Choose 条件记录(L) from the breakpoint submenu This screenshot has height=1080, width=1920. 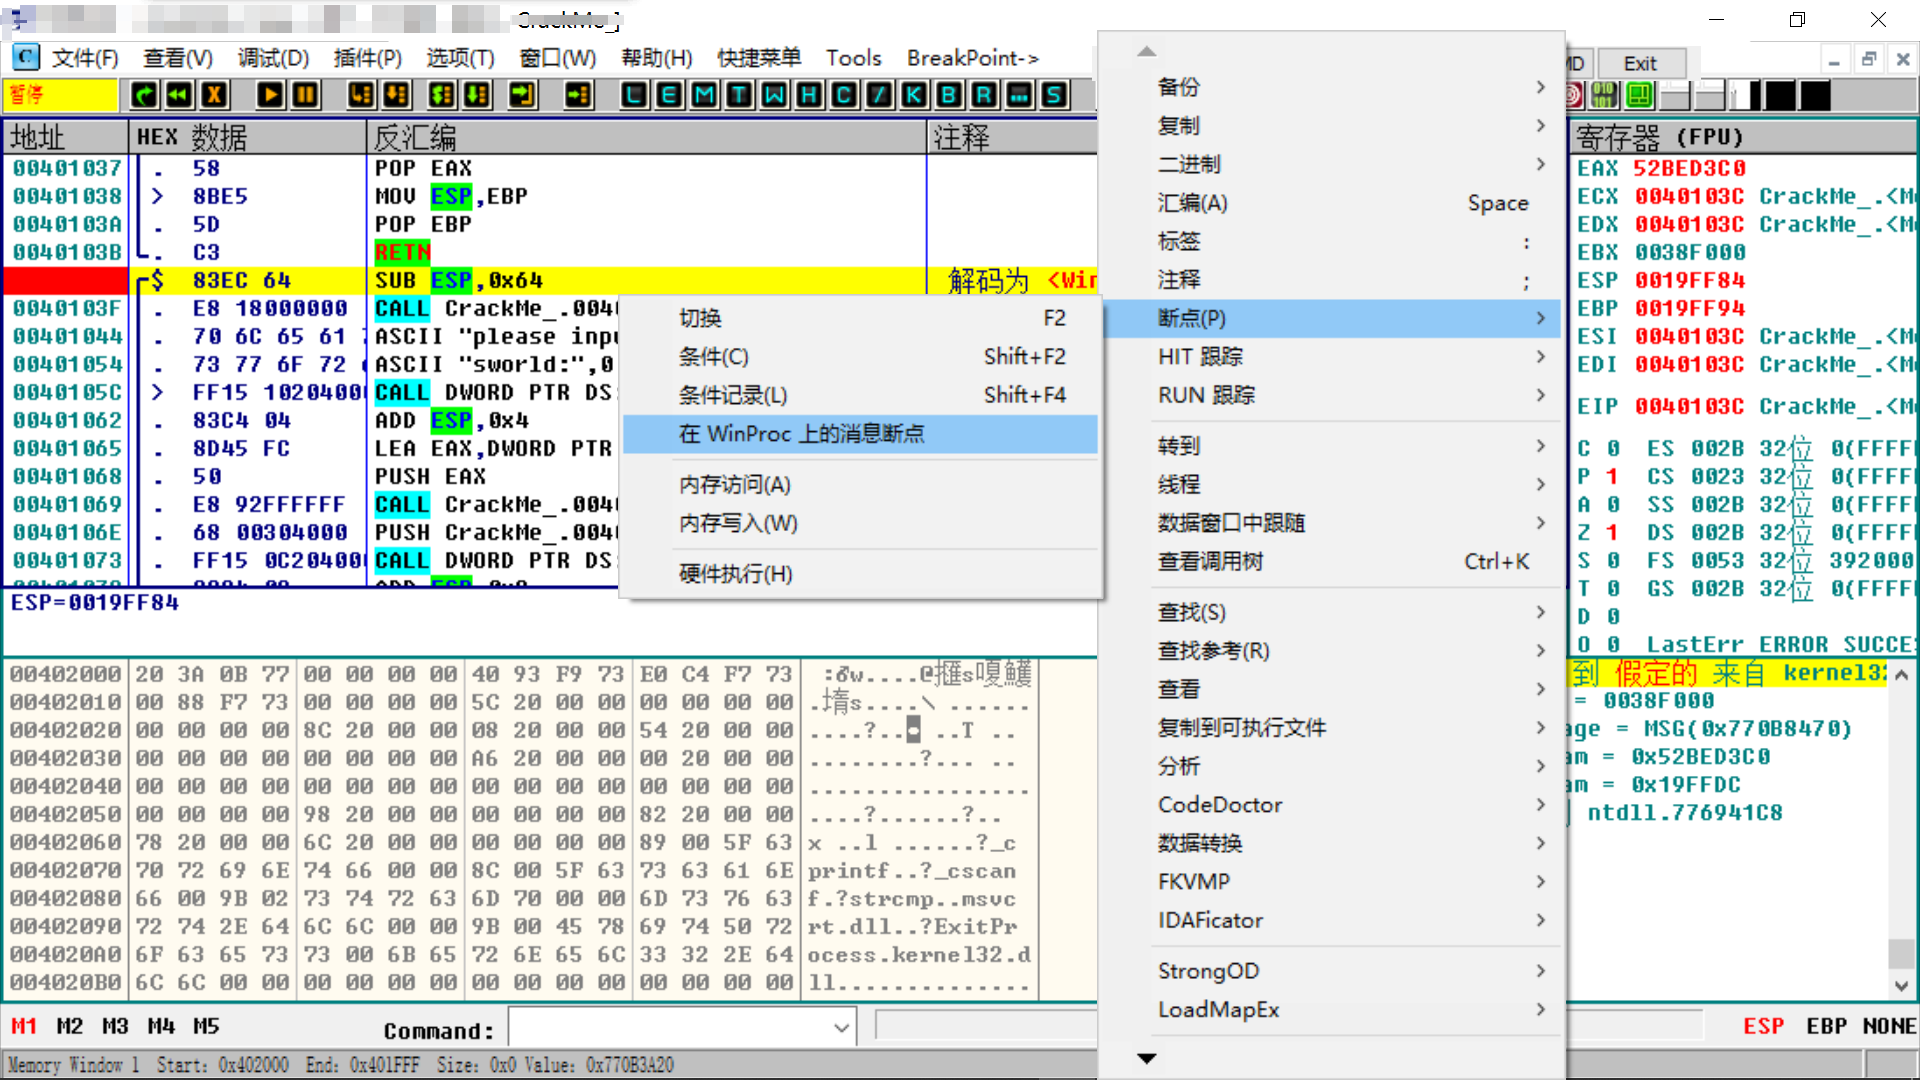click(860, 395)
